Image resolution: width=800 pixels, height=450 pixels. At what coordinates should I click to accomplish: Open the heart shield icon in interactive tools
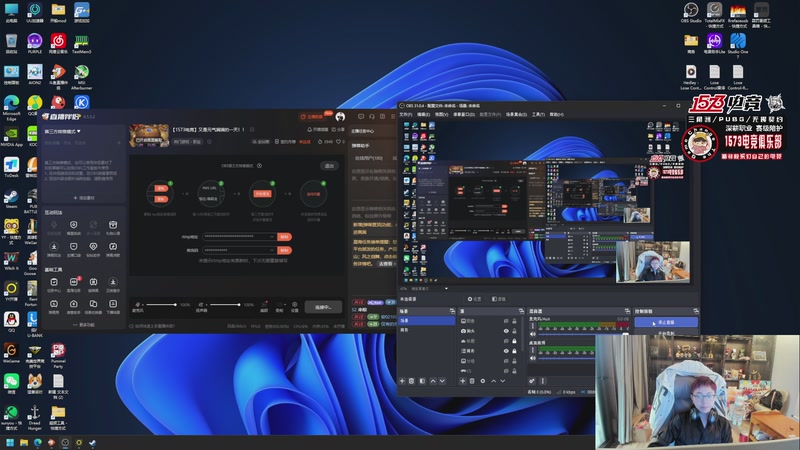tap(93, 247)
